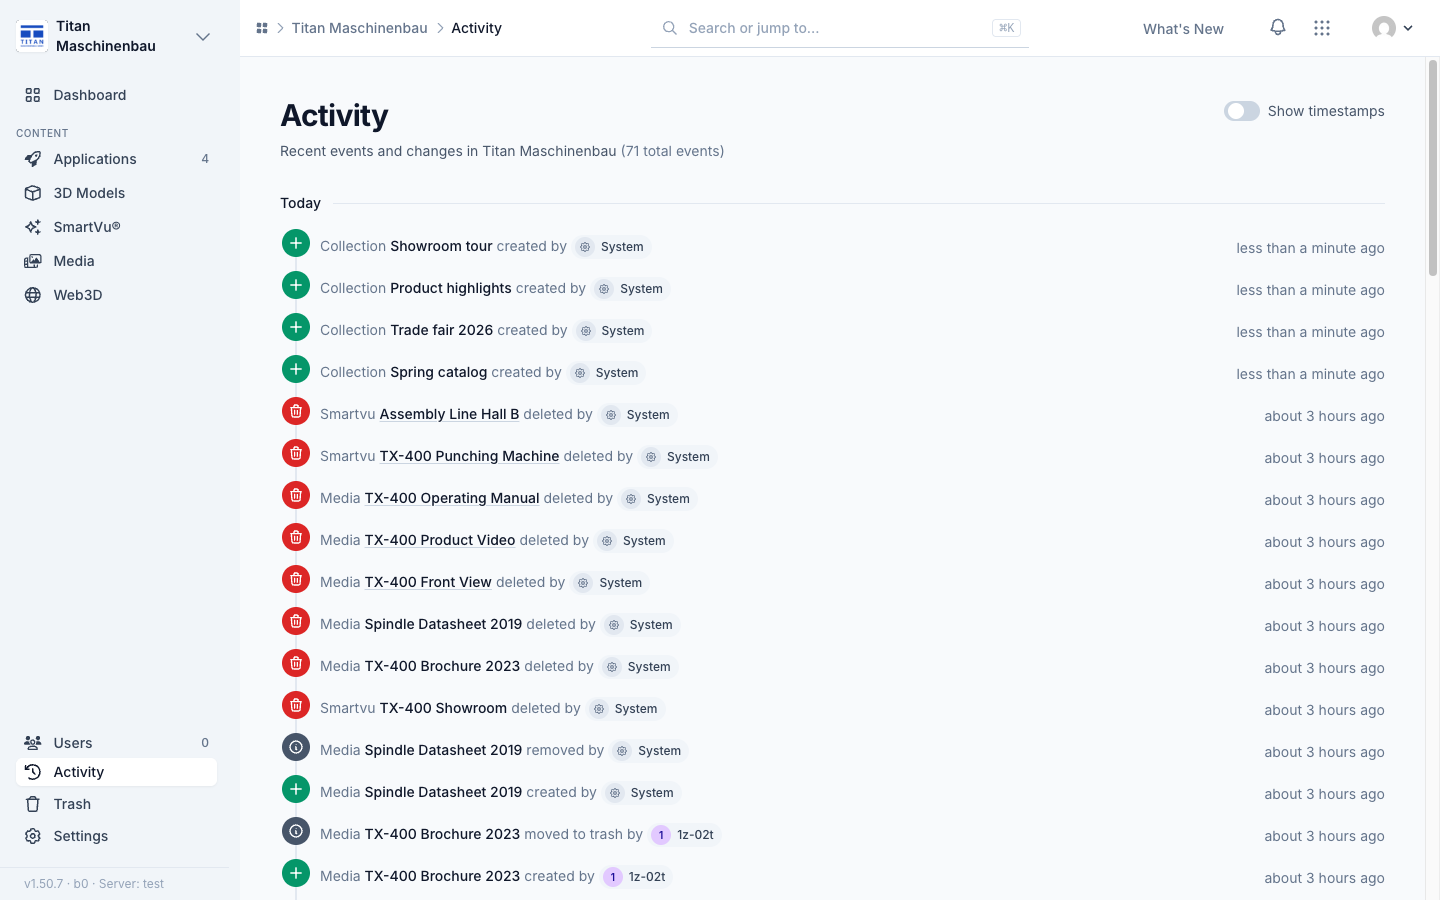Click the SmartVu sparkles icon
This screenshot has width=1440, height=900.
pyautogui.click(x=33, y=227)
